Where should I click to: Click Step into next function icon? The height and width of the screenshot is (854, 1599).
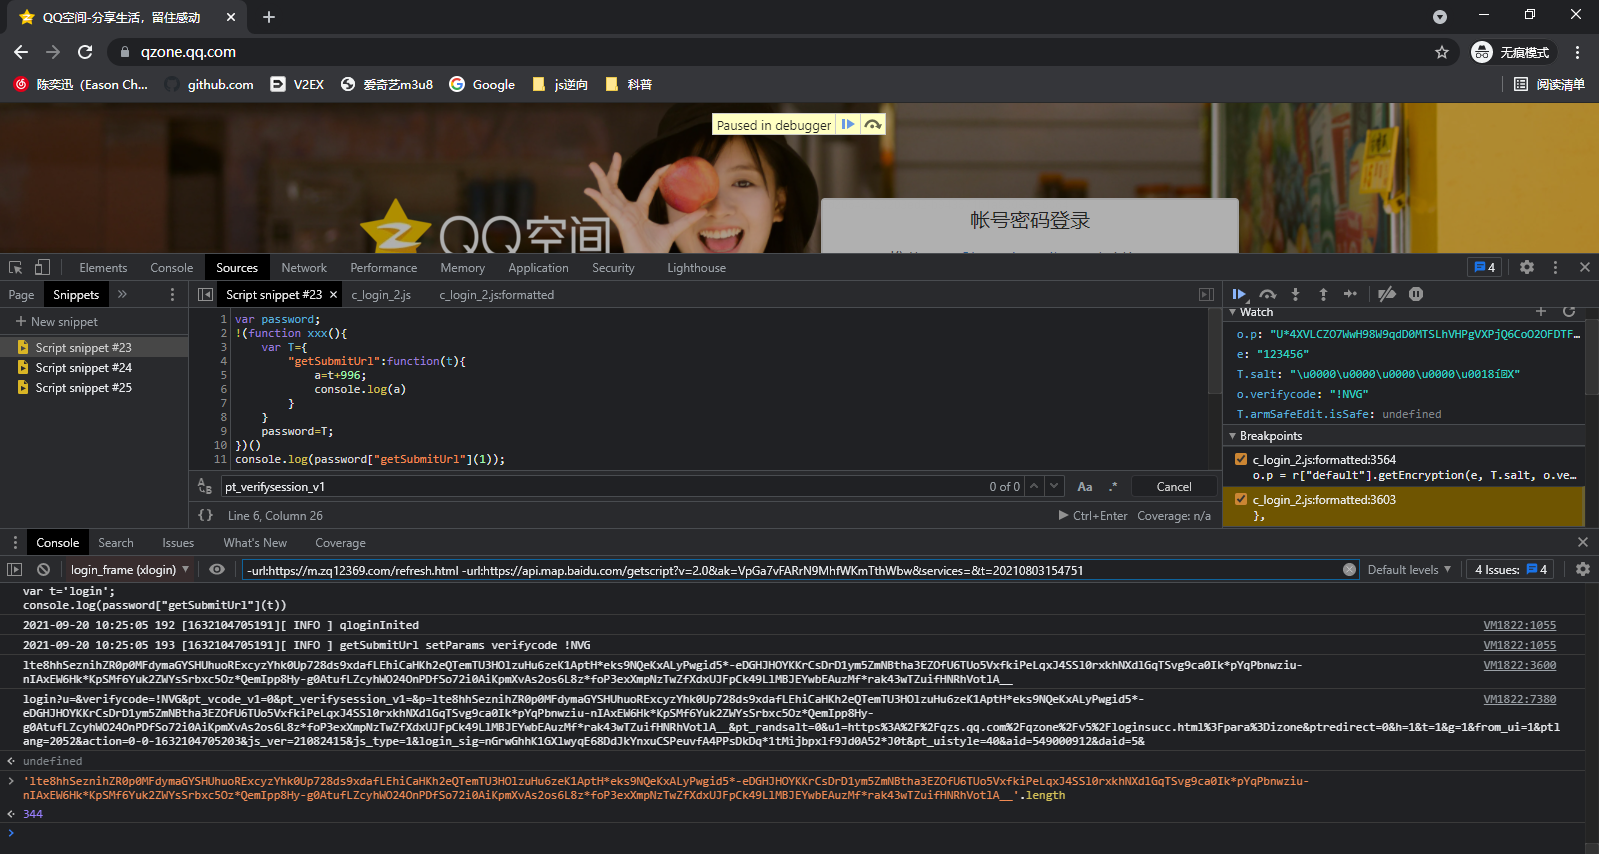1295,294
